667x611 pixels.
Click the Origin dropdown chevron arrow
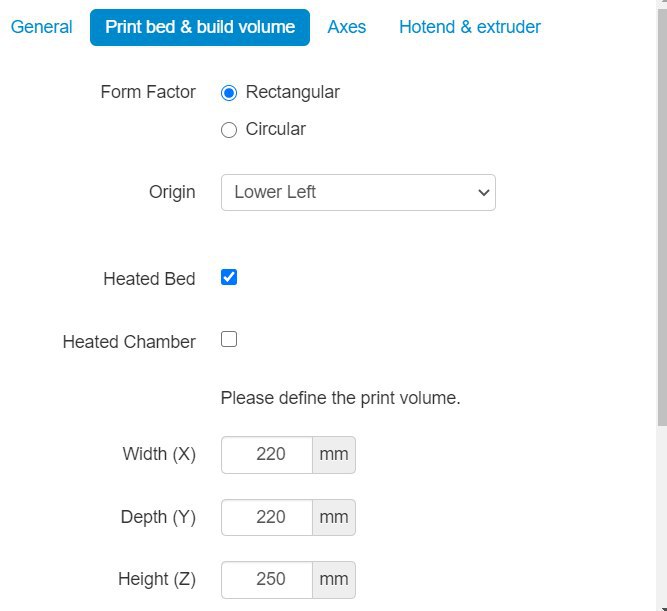483,192
